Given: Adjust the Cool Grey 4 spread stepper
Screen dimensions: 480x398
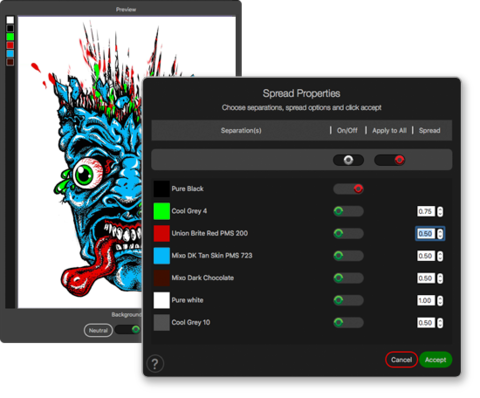Looking at the screenshot, I should tap(440, 211).
